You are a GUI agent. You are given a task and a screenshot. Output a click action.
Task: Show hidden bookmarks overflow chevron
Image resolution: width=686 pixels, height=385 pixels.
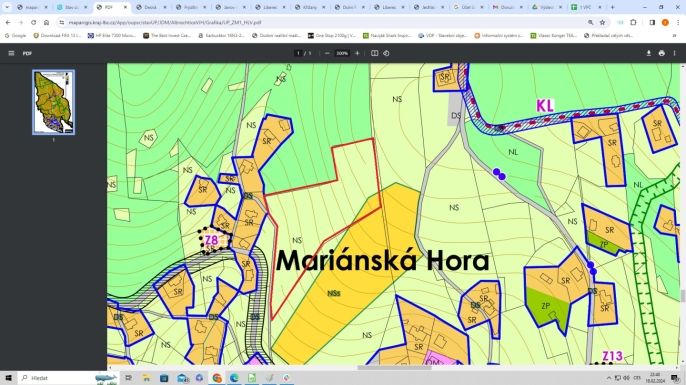click(x=674, y=35)
